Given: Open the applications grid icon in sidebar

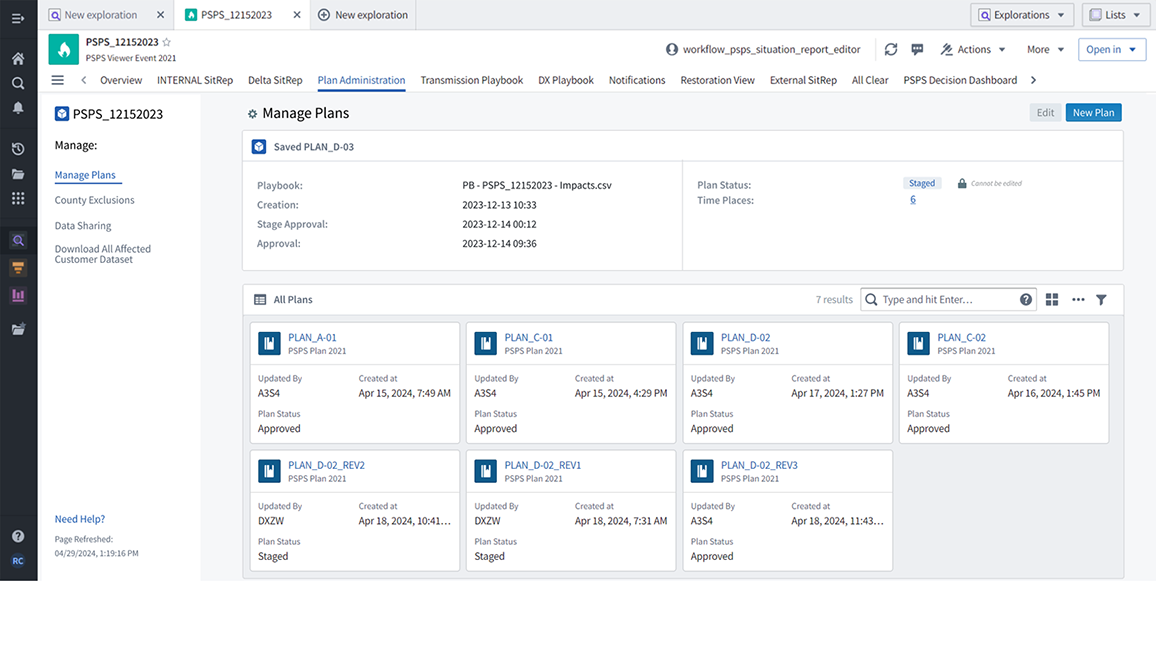Looking at the screenshot, I should click(x=18, y=198).
